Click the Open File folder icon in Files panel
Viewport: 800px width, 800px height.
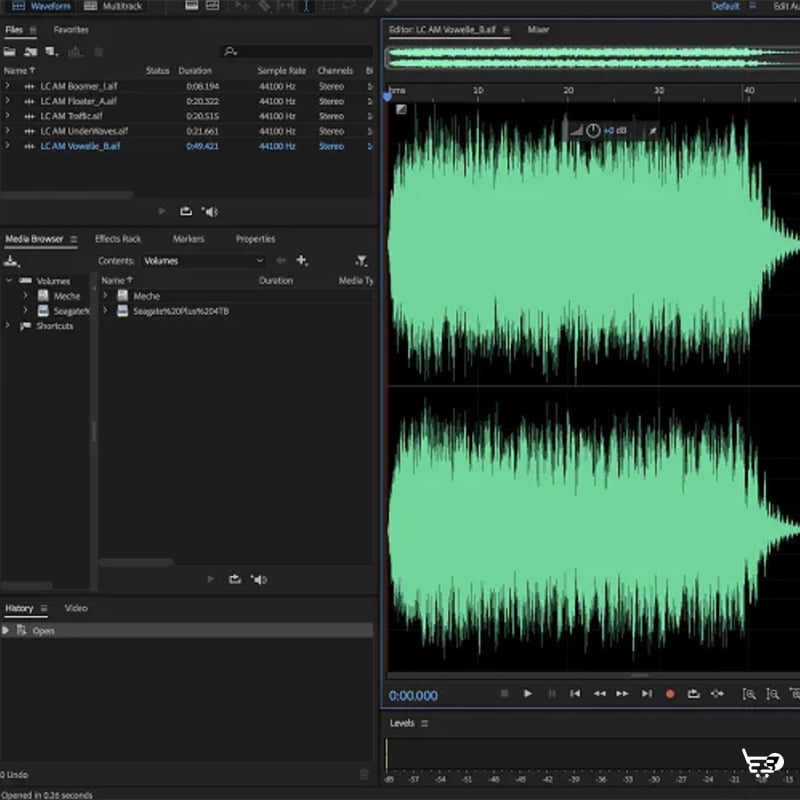pyautogui.click(x=10, y=52)
